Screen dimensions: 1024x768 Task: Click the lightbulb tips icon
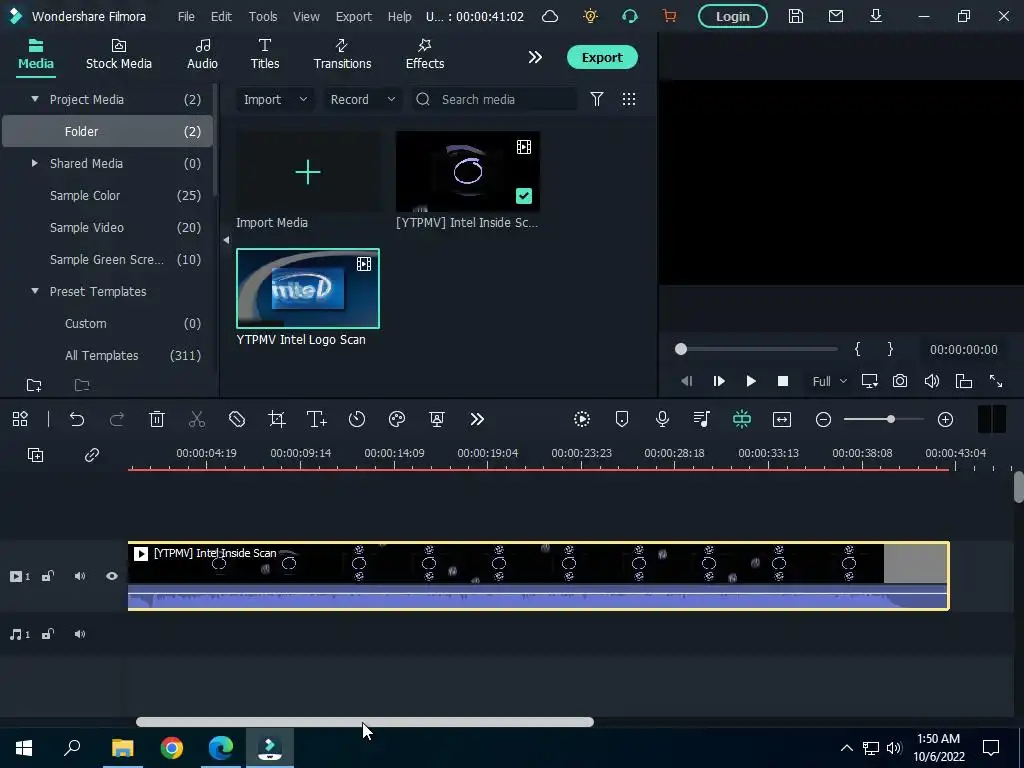[x=590, y=16]
